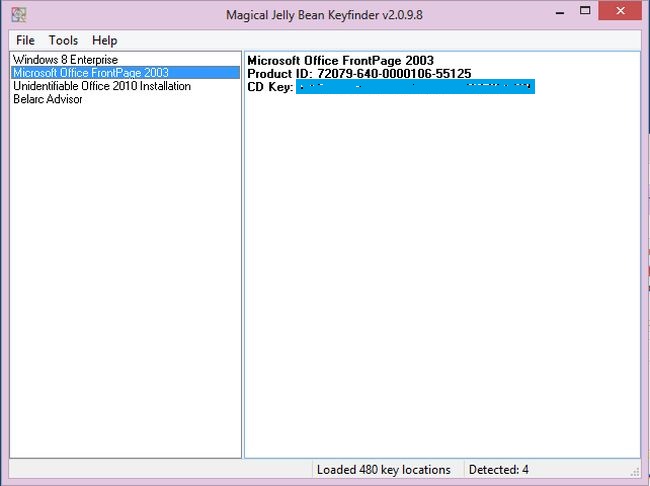The width and height of the screenshot is (650, 486).
Task: Minimize the Keyfinder window
Action: [x=560, y=12]
